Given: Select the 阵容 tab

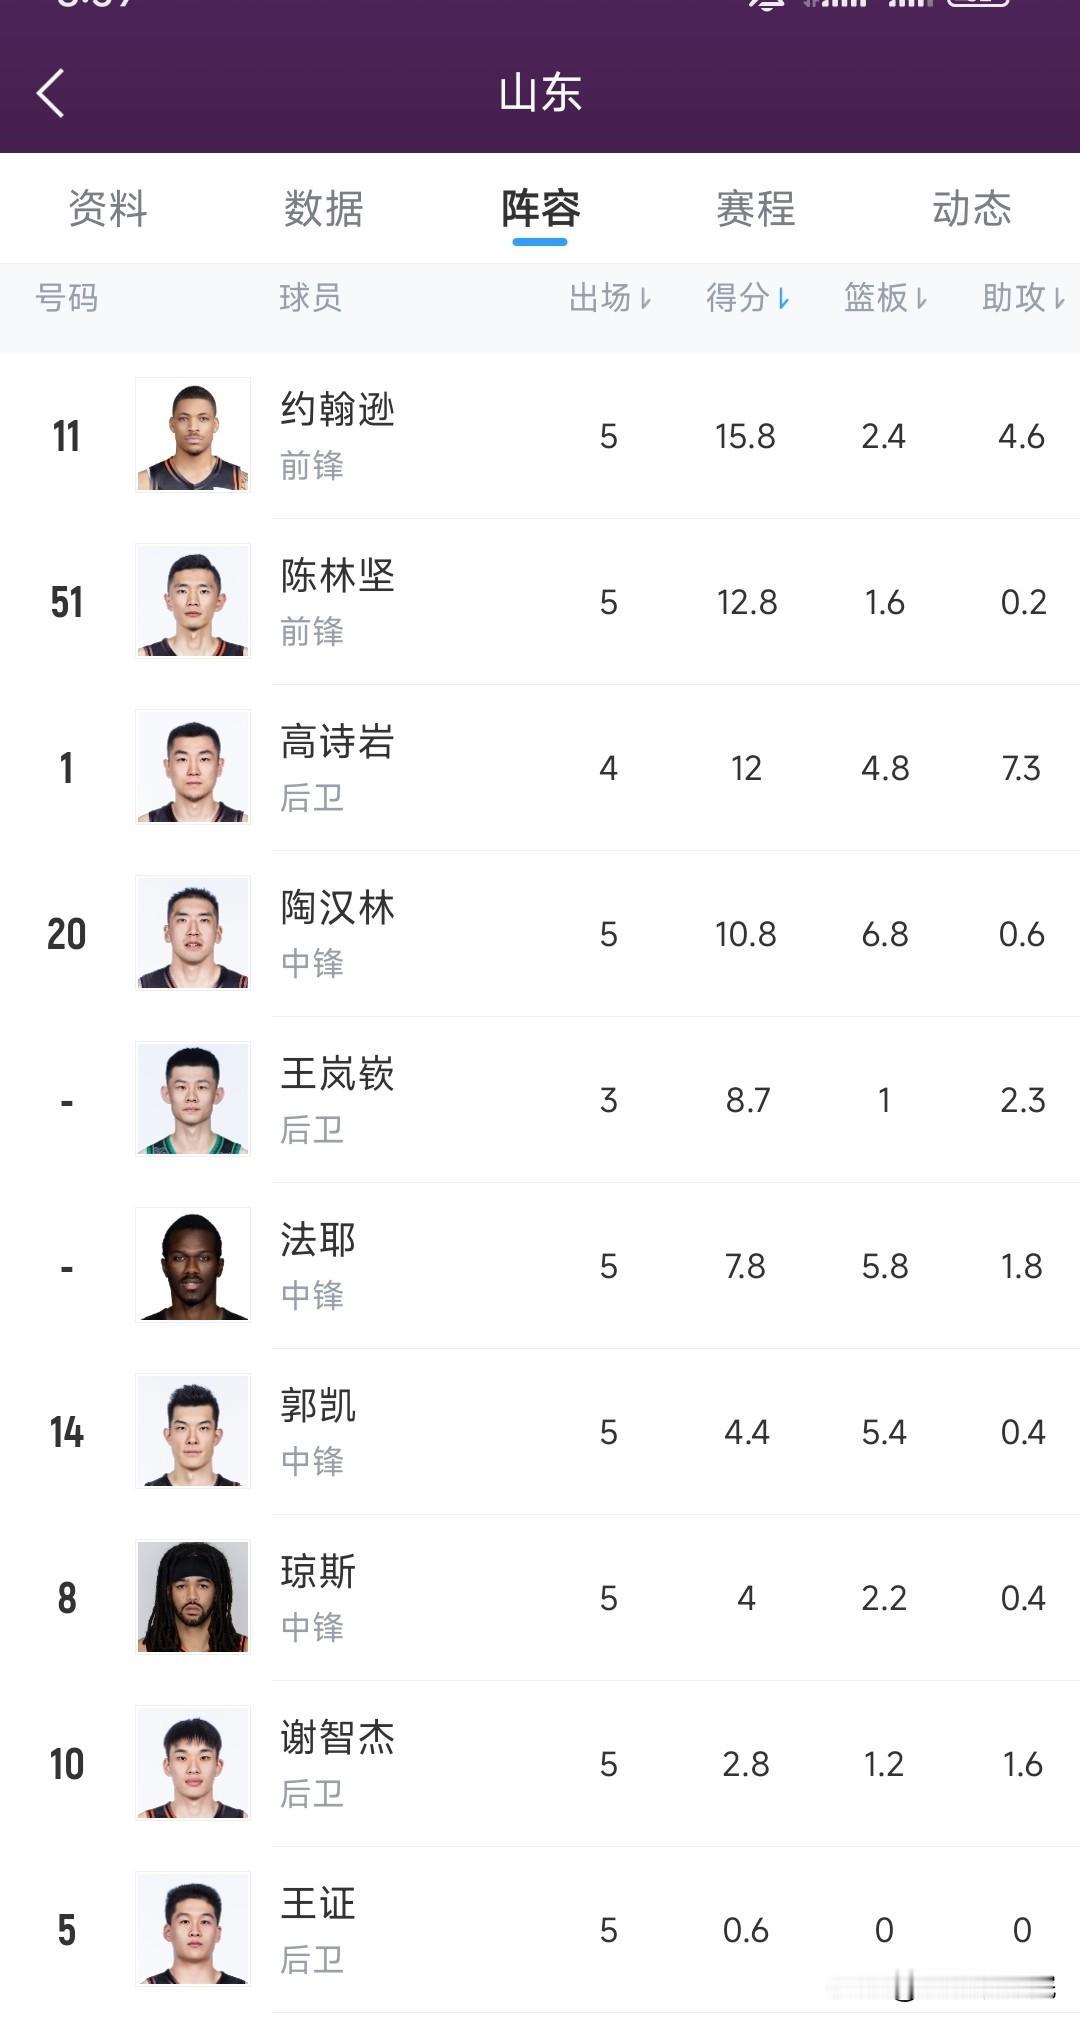Looking at the screenshot, I should coord(540,209).
